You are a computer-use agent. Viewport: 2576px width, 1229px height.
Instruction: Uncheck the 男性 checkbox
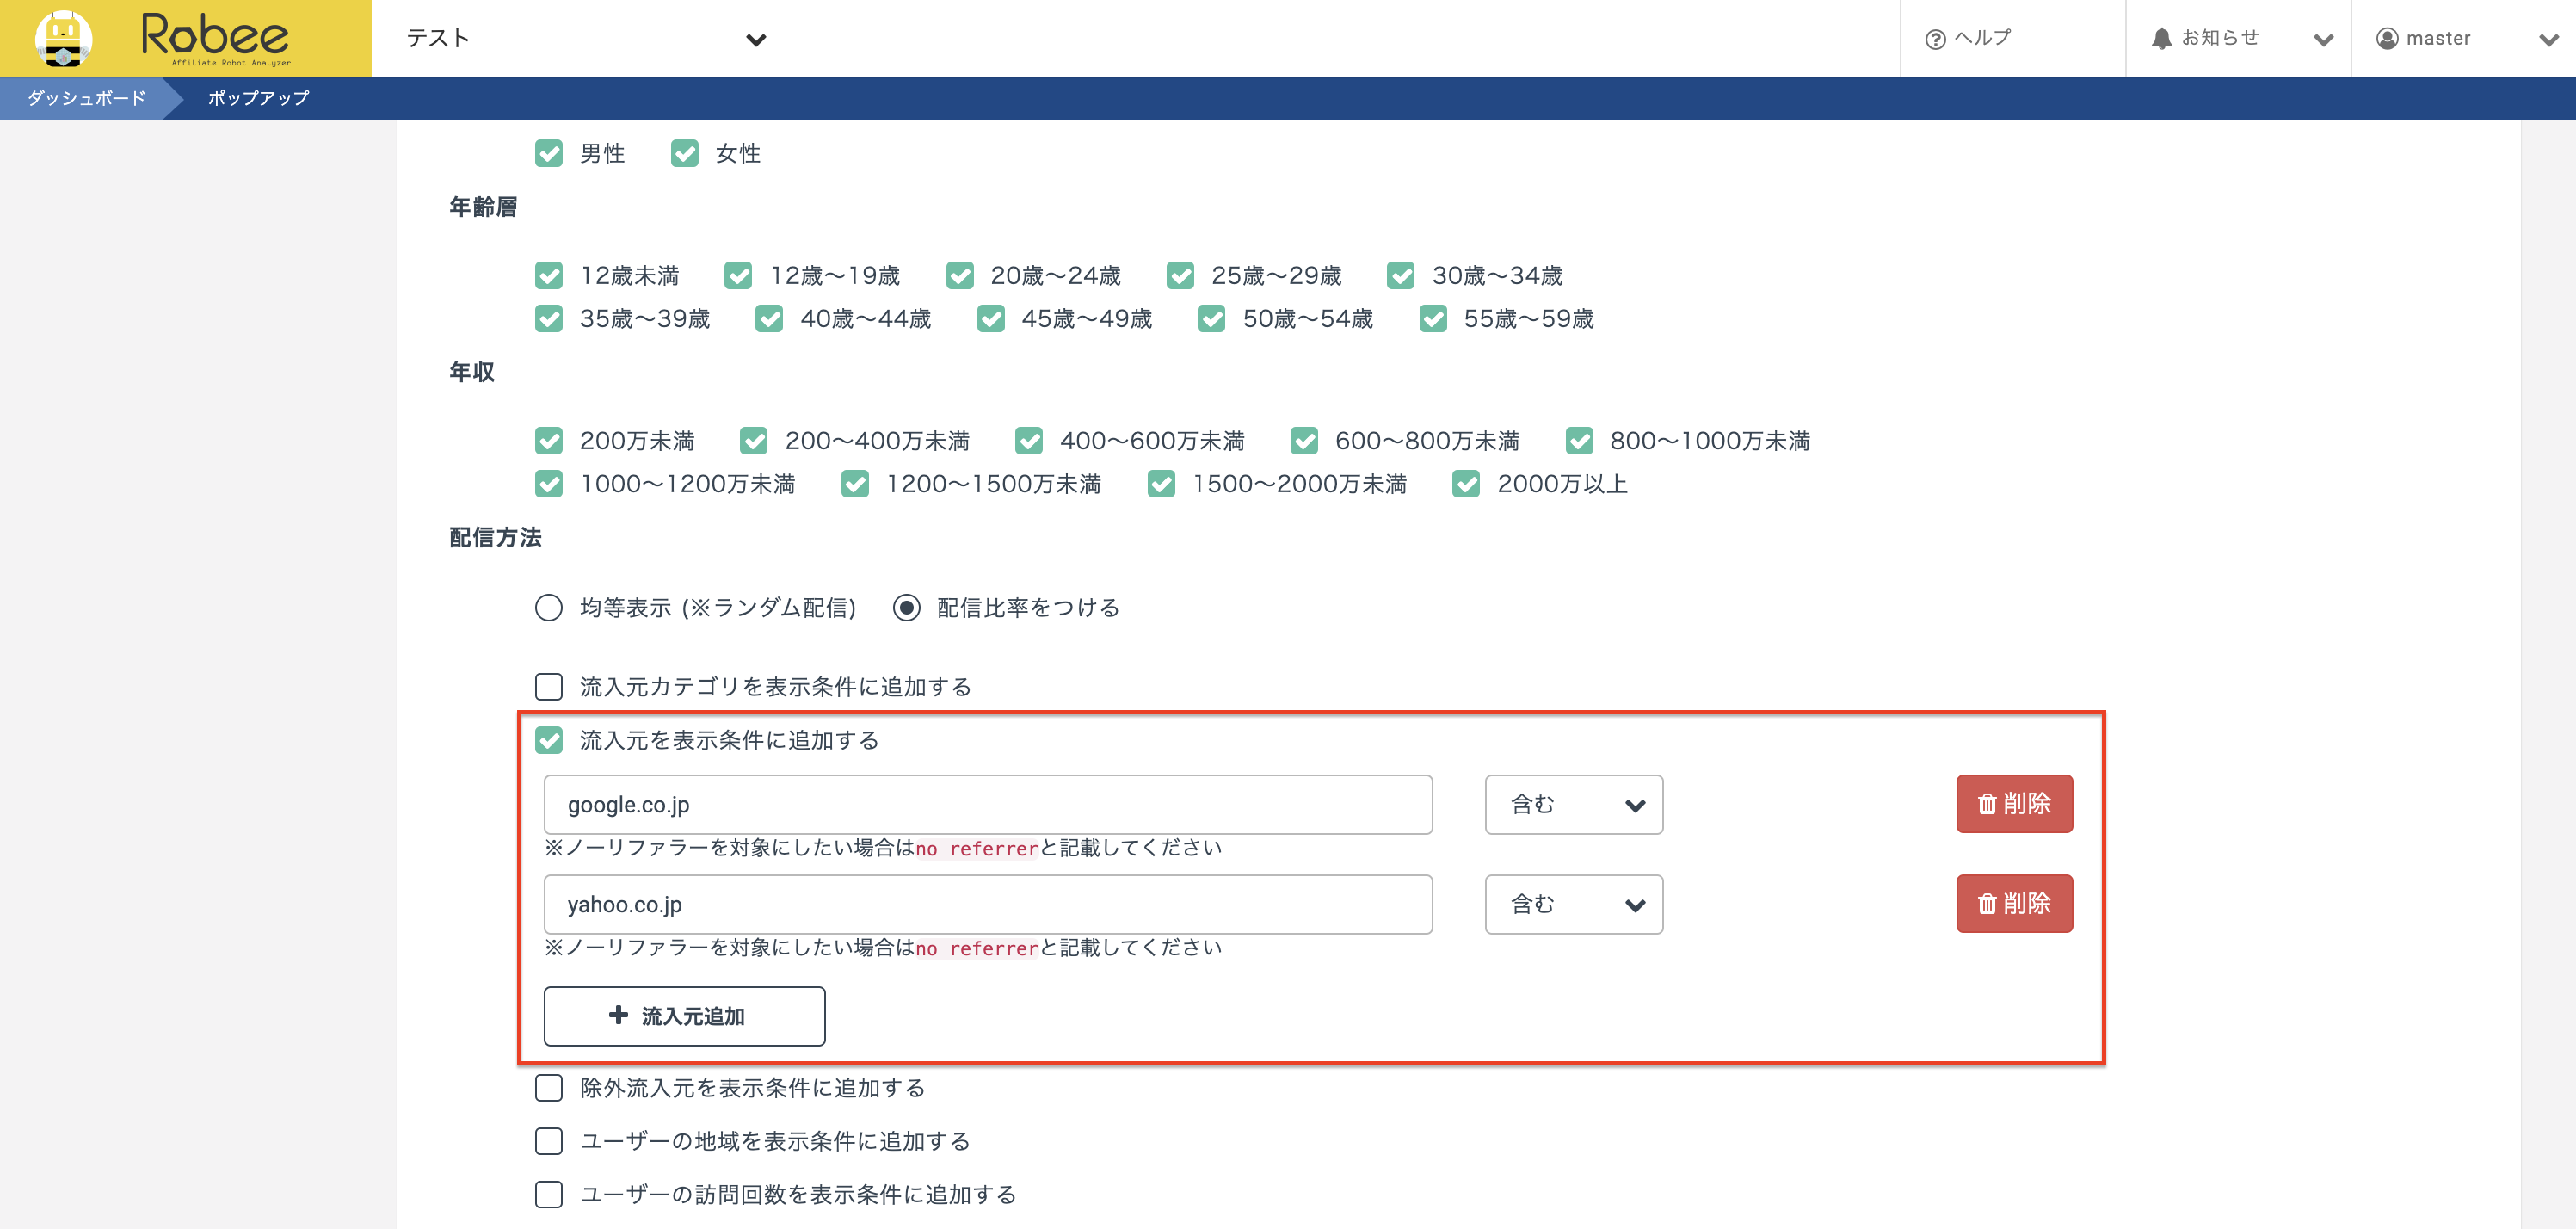(x=549, y=153)
